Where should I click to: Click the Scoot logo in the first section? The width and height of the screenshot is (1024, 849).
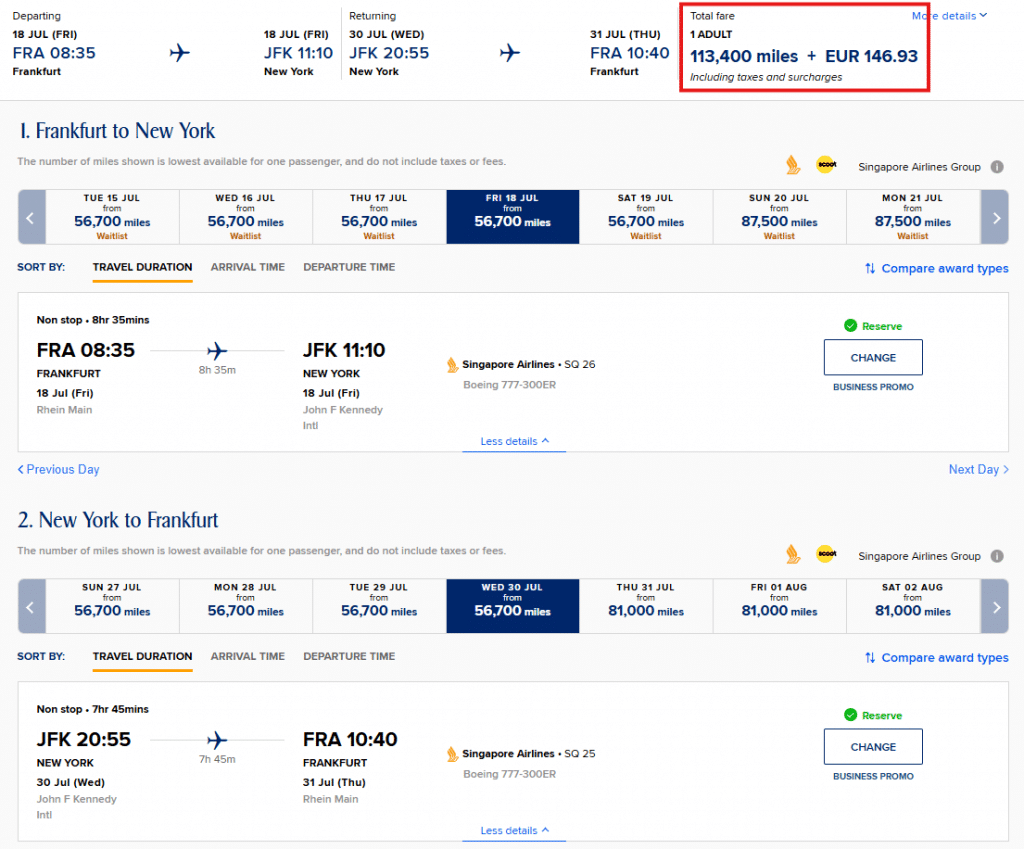click(825, 165)
